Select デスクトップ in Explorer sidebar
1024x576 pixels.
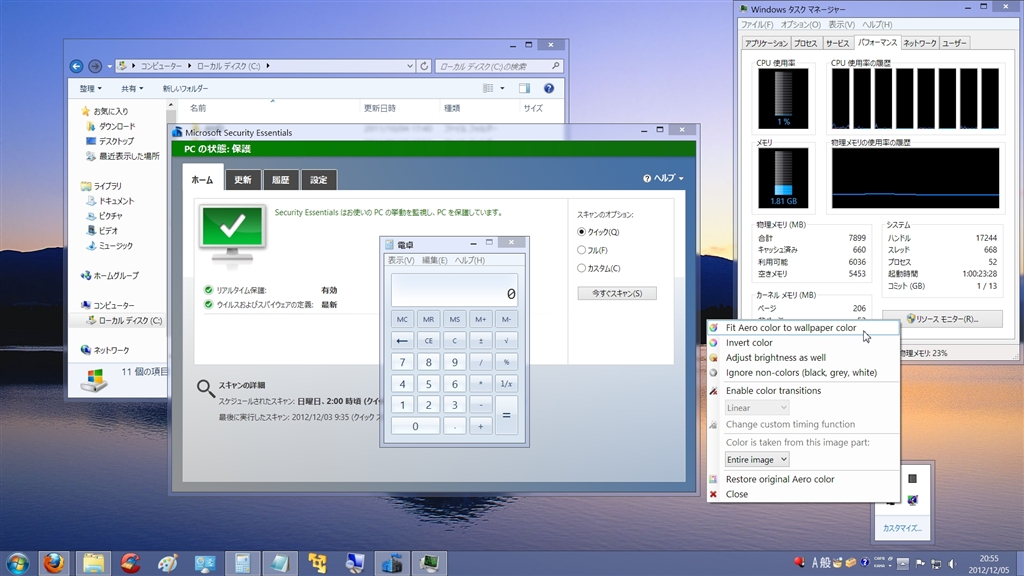click(116, 141)
